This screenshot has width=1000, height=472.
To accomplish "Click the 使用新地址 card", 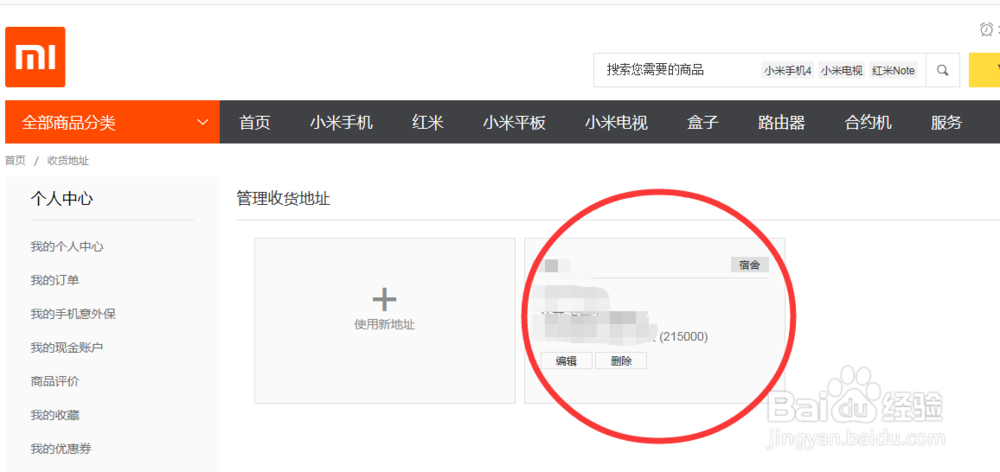I will (385, 321).
